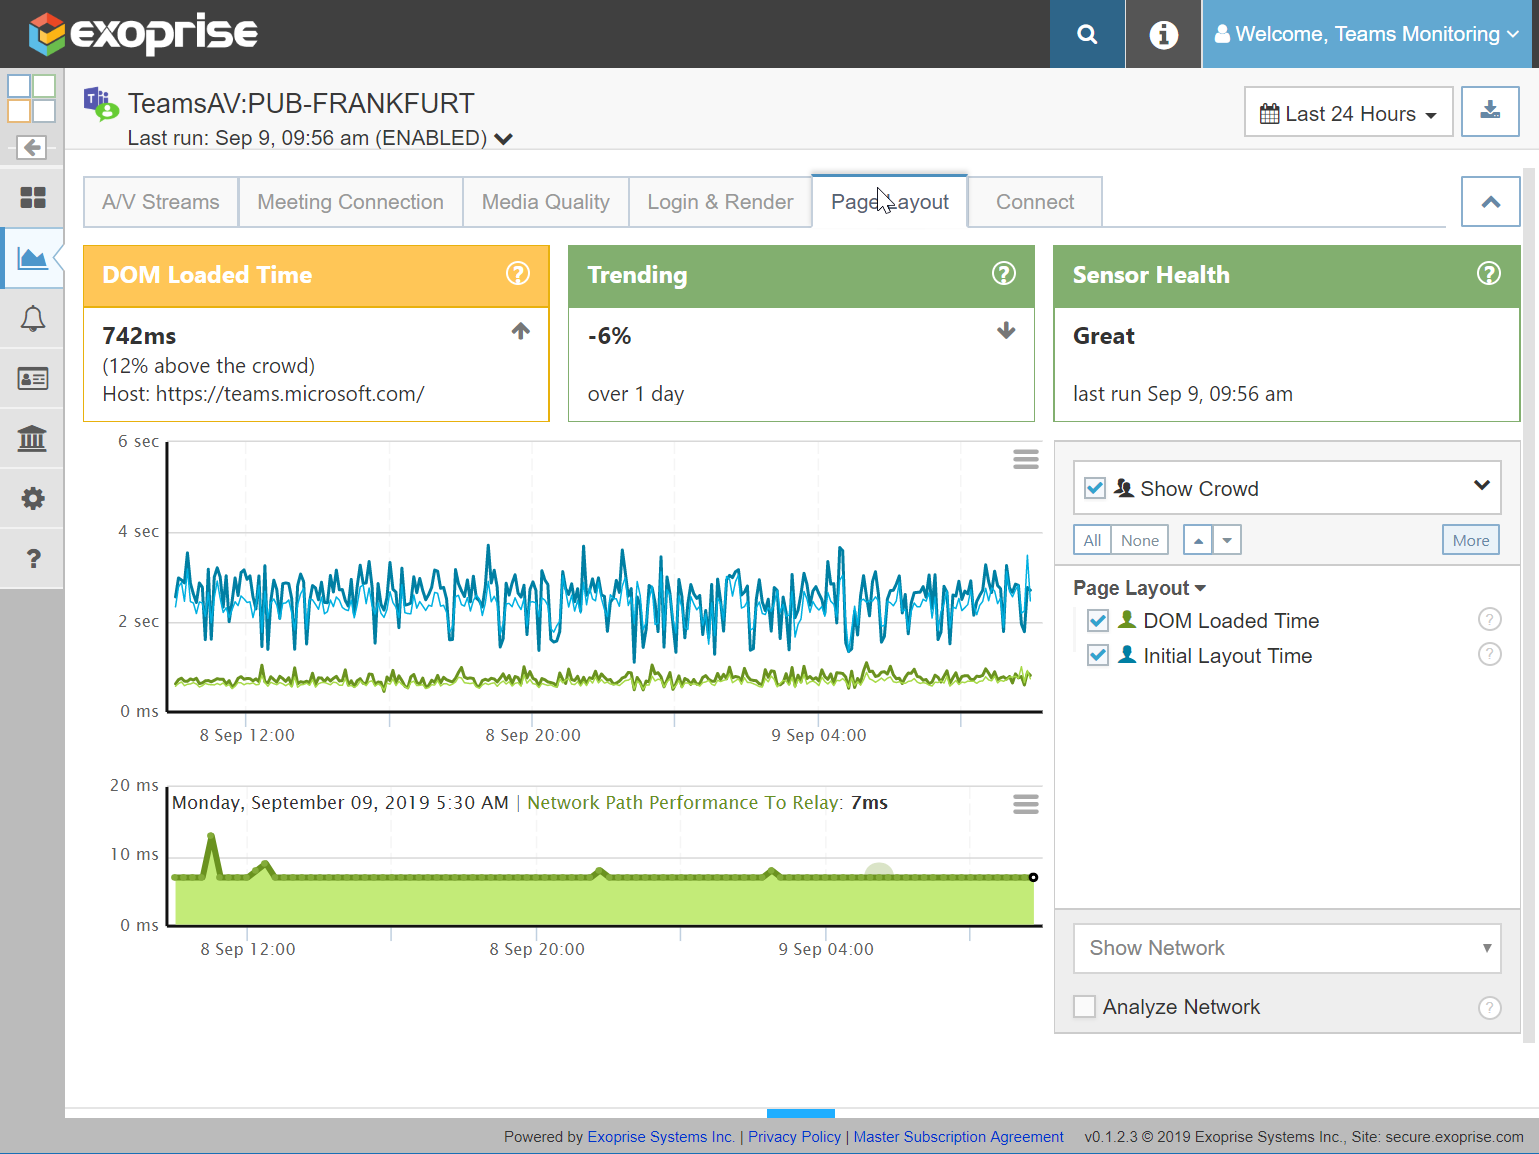Image resolution: width=1539 pixels, height=1154 pixels.
Task: Click the small up-triangle button
Action: click(1198, 540)
